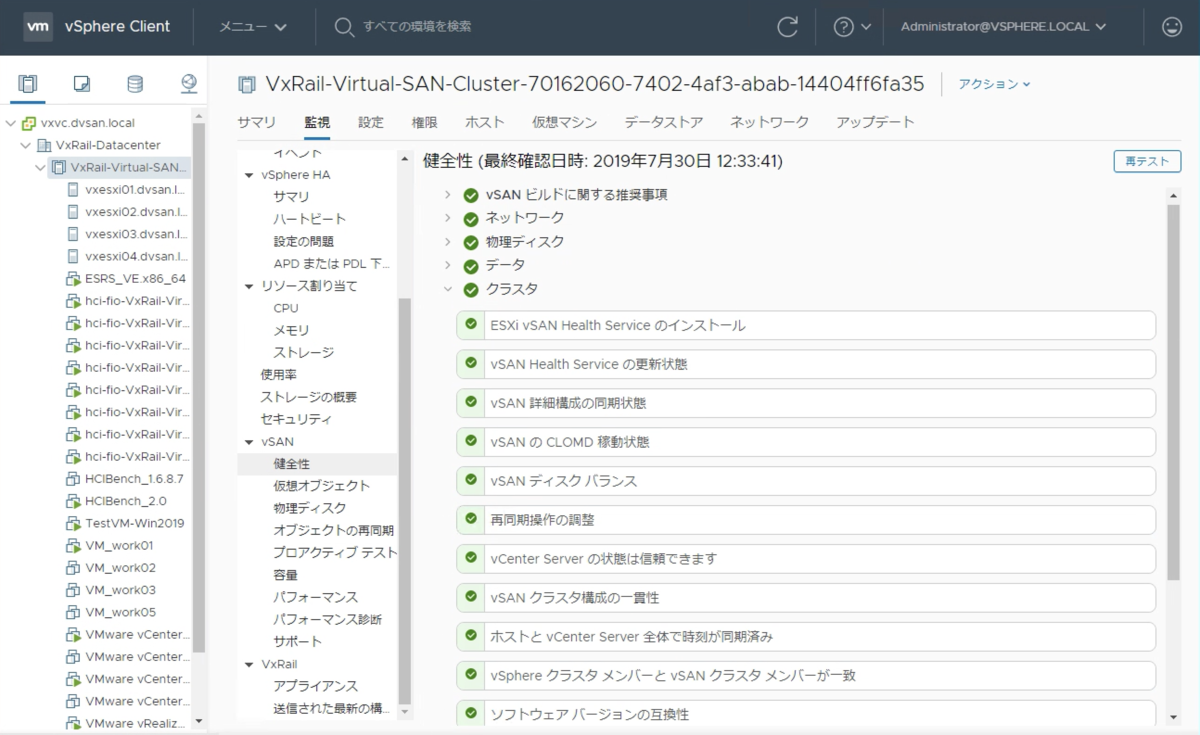This screenshot has width=1200, height=735.
Task: Collapse the VxRail-Datacenter tree node
Action: 26,145
